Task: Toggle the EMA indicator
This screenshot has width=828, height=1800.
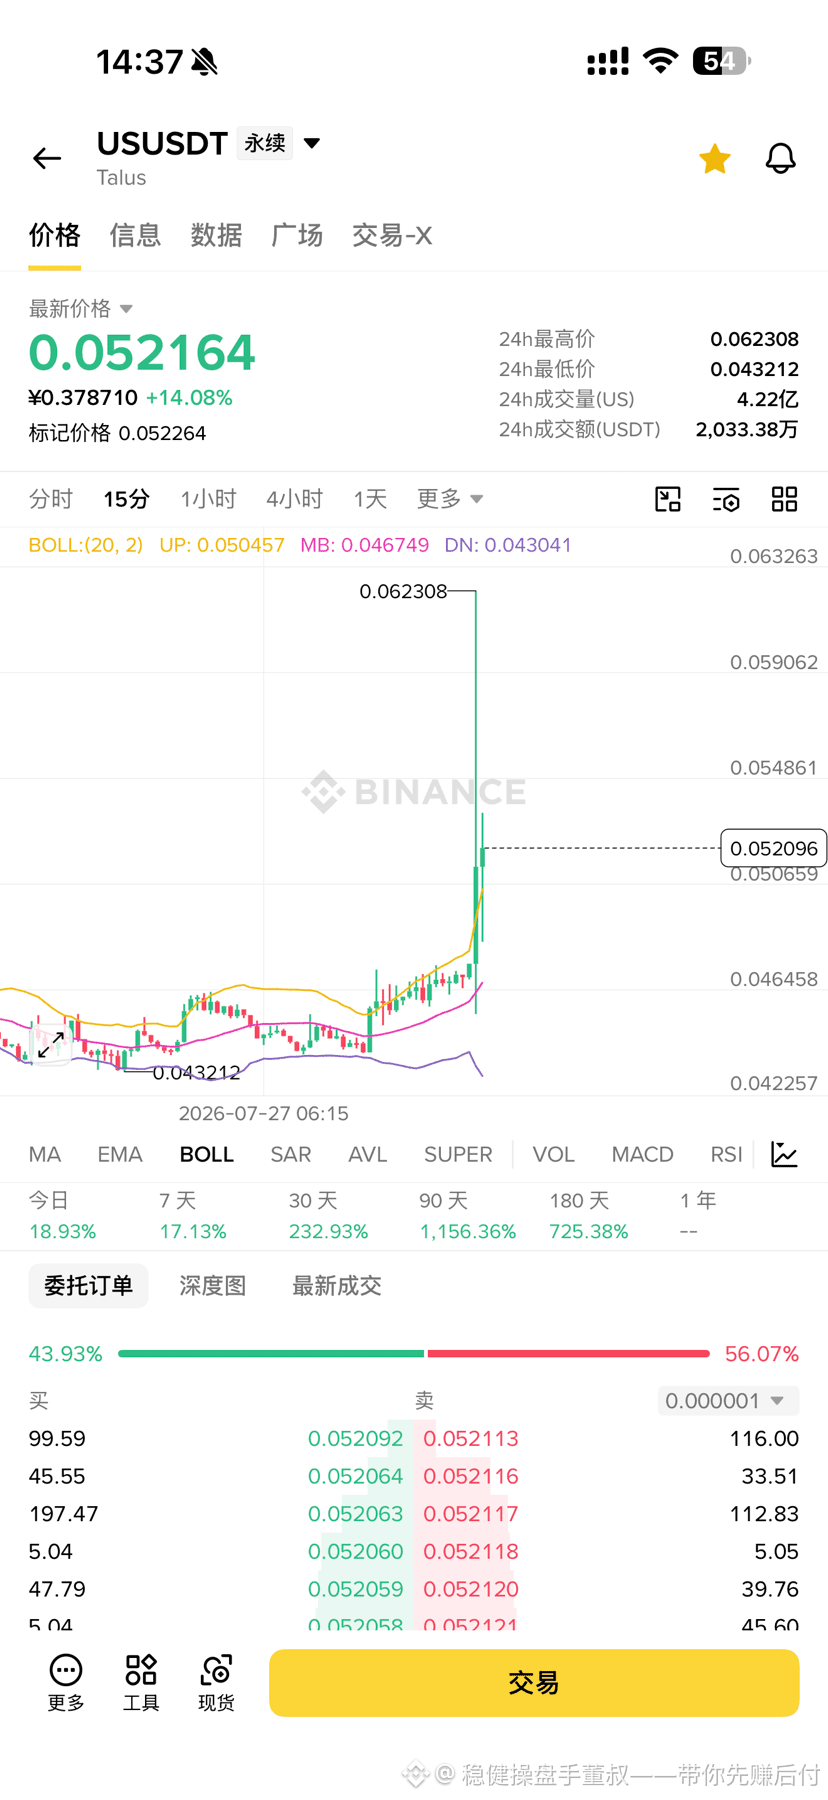Action: click(120, 1154)
